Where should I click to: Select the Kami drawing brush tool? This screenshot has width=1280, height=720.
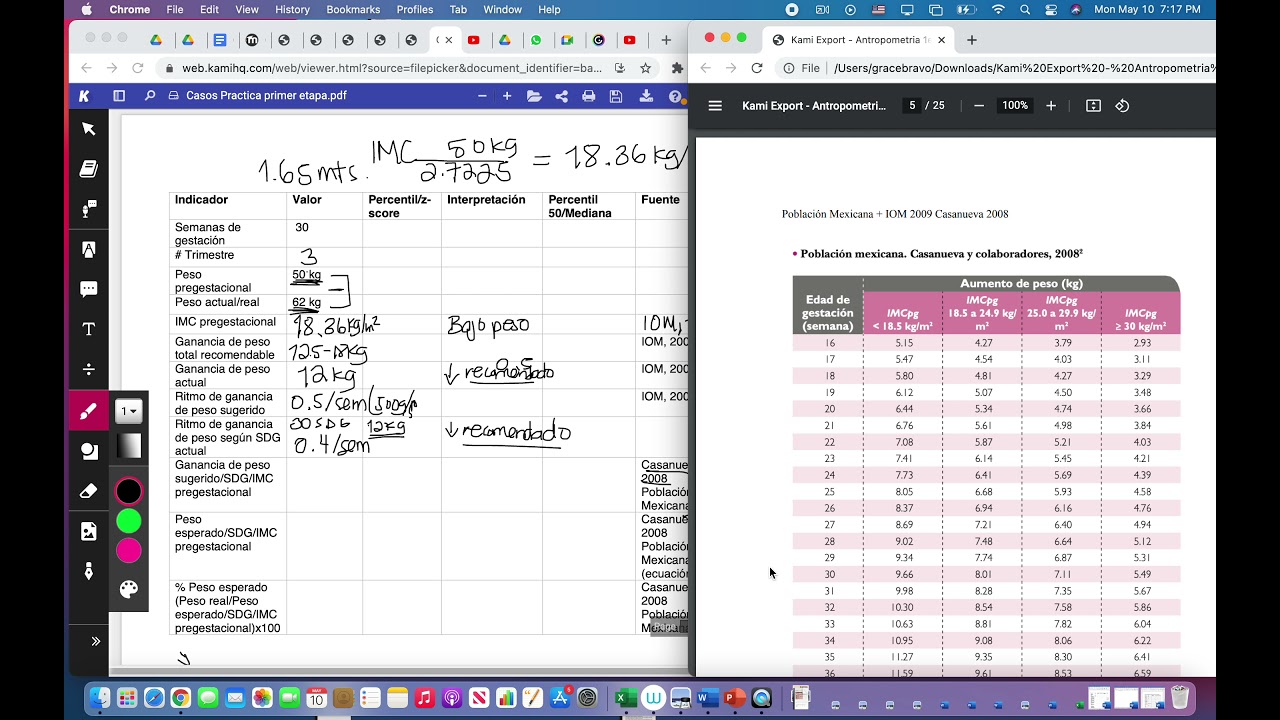(88, 411)
